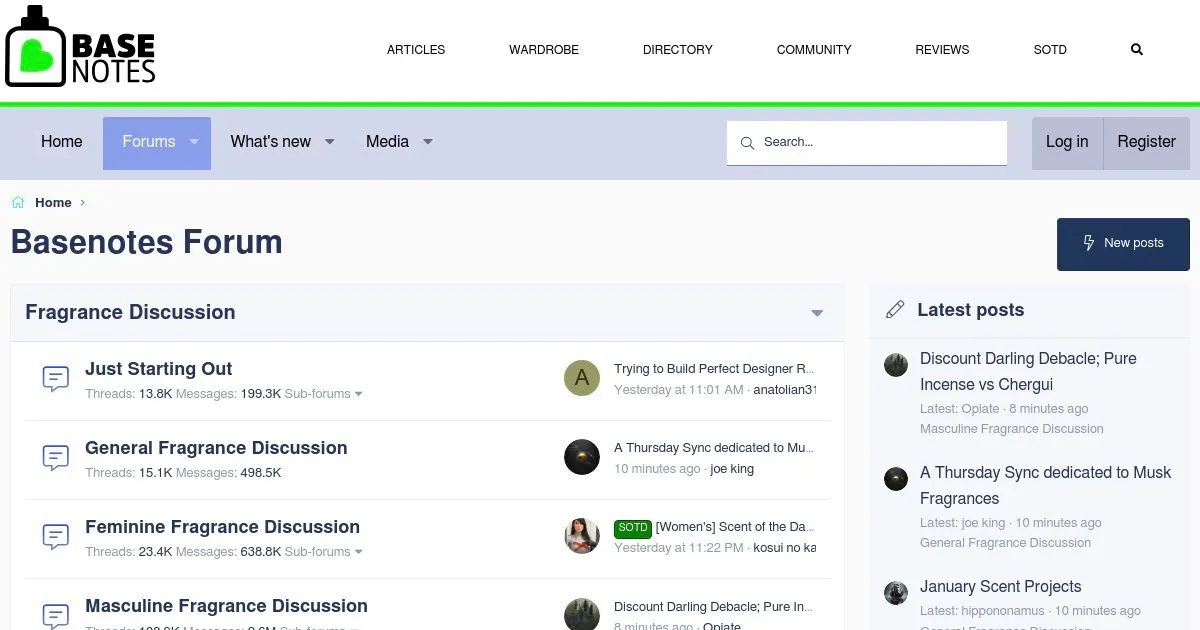
Task: Select the Forums nav tab
Action: coord(148,142)
